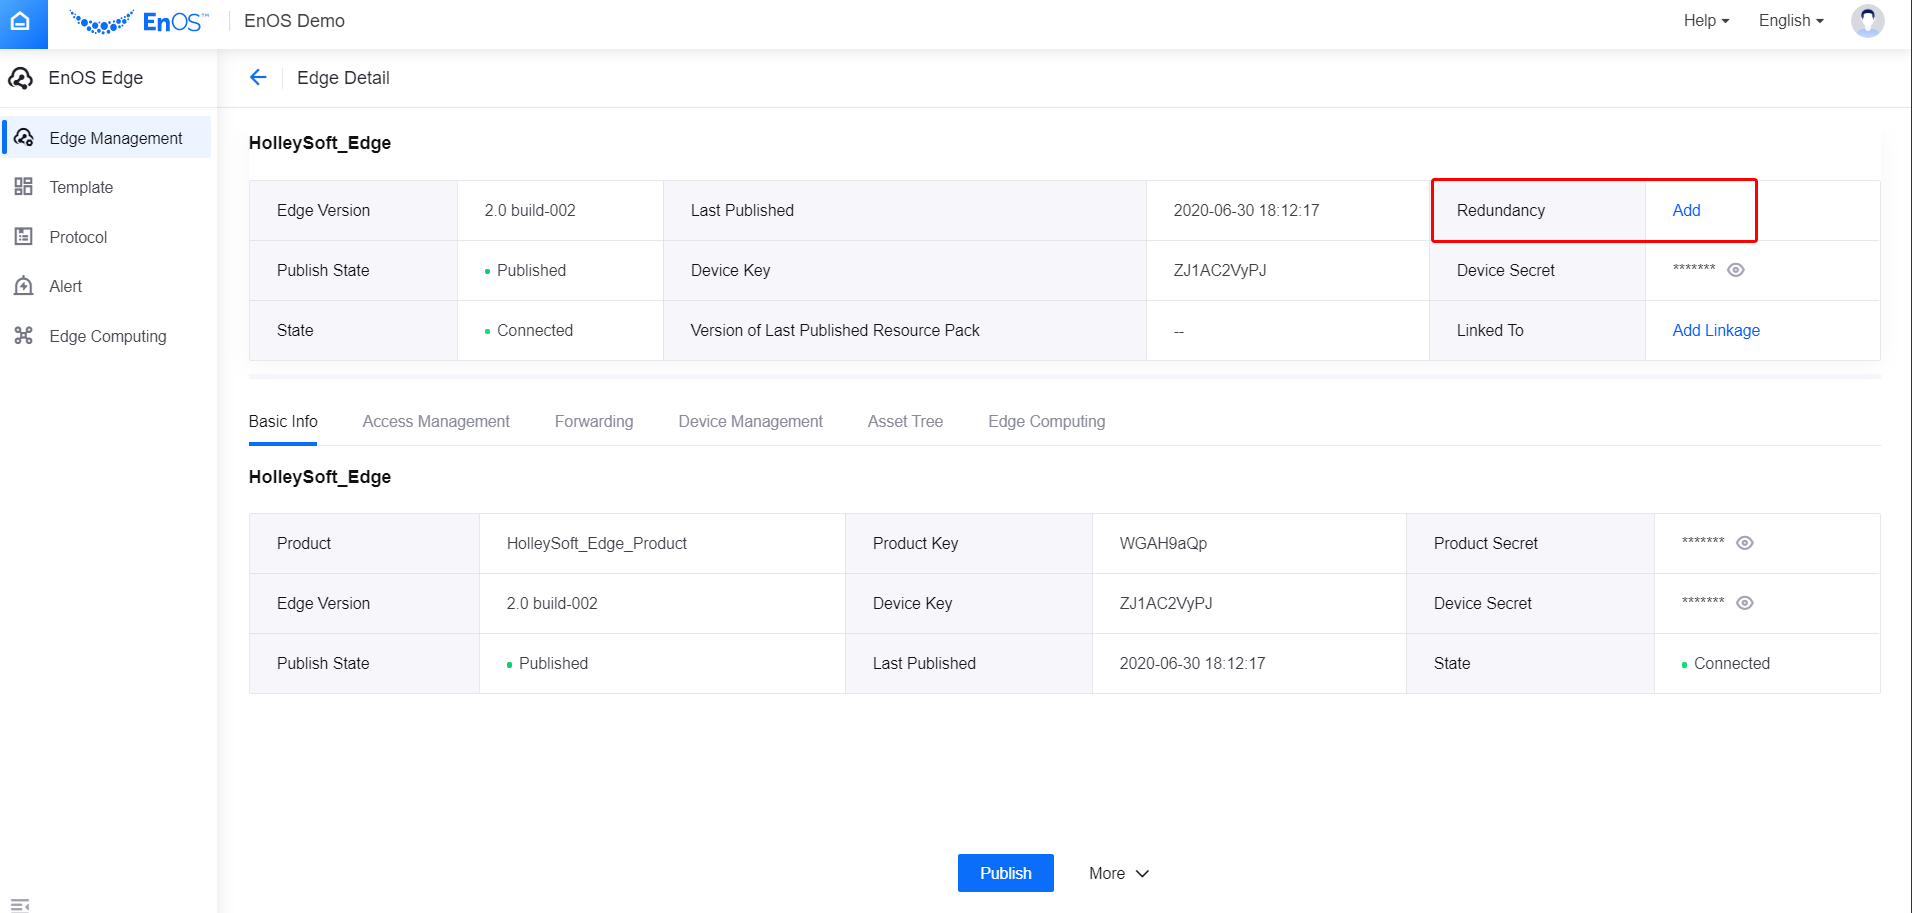Open the Help dropdown
This screenshot has width=1912, height=913.
(1706, 21)
